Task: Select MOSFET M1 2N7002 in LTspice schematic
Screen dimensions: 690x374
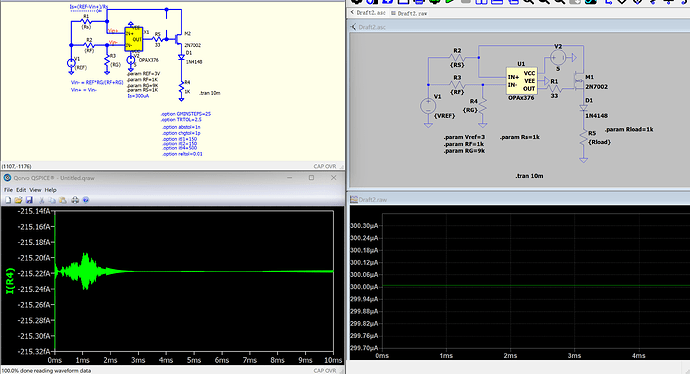Action: pos(579,81)
